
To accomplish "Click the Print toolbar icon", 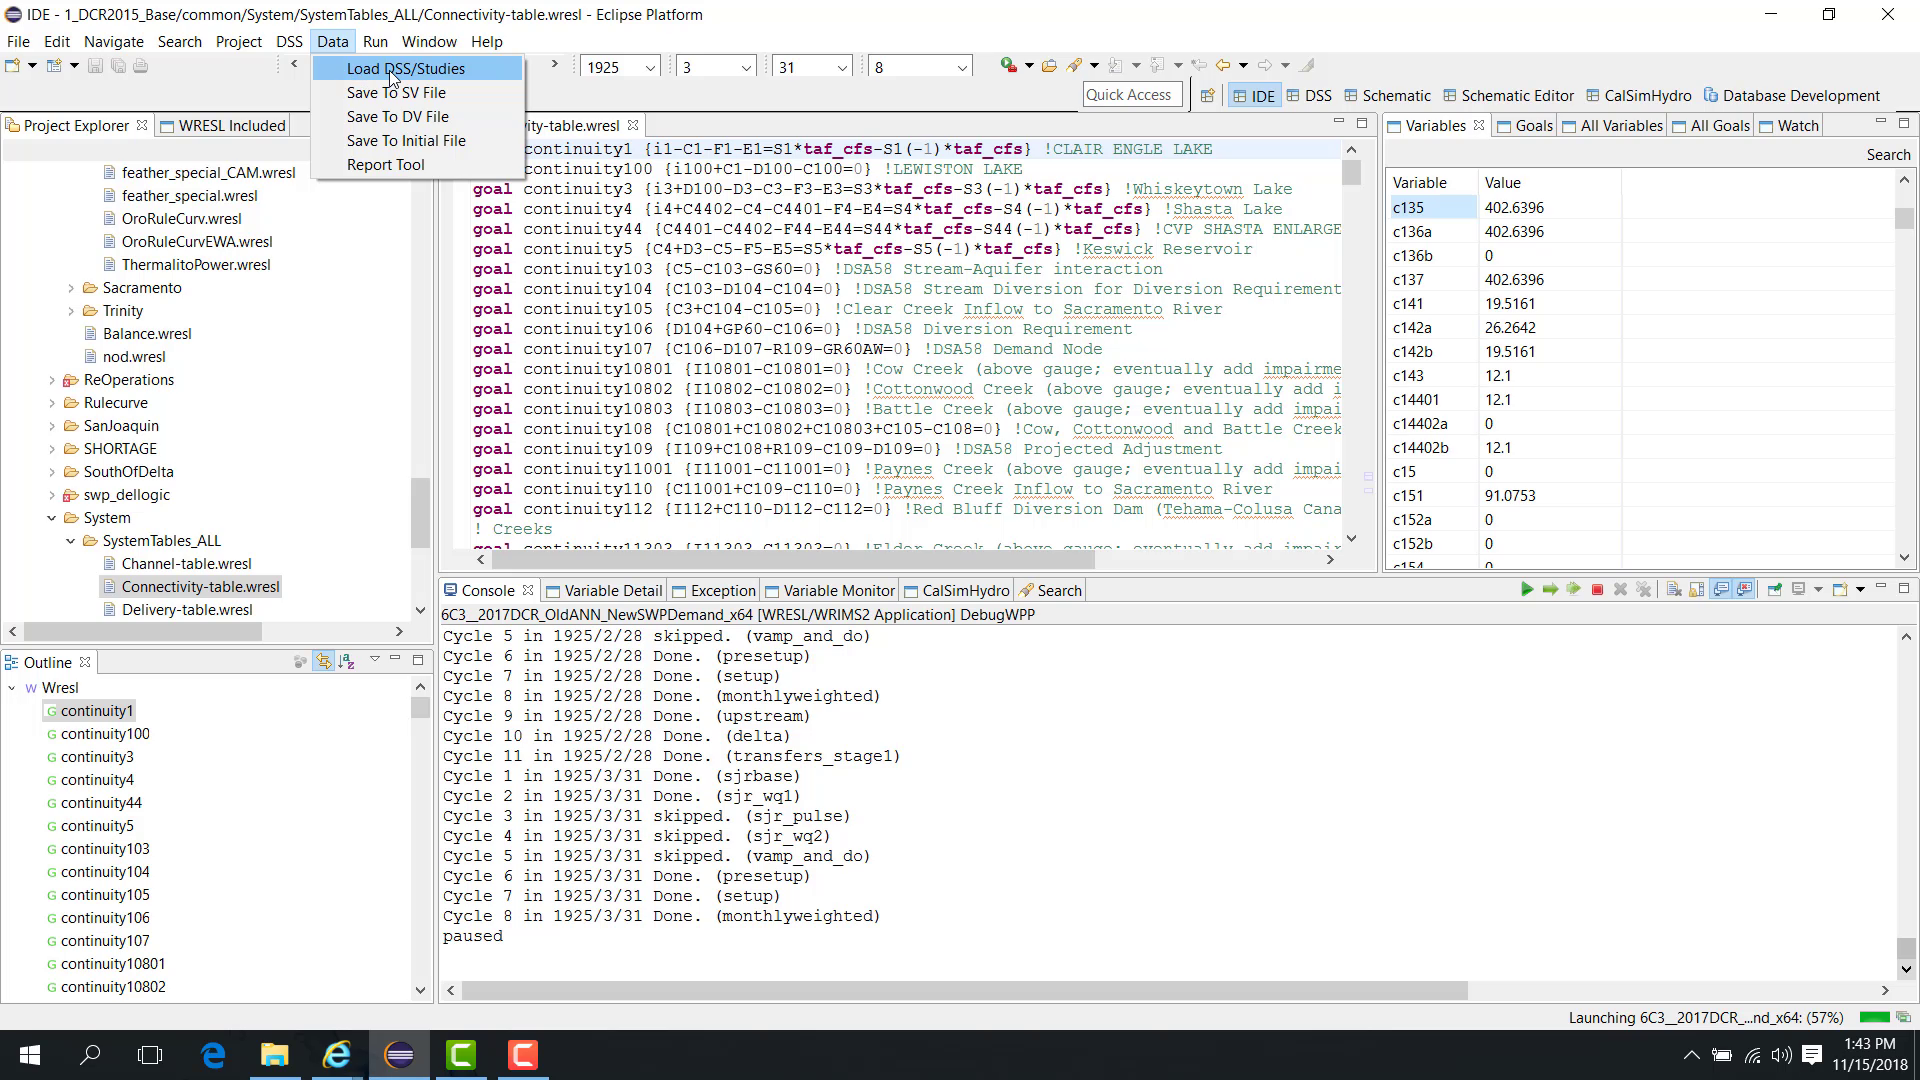I will (x=141, y=66).
